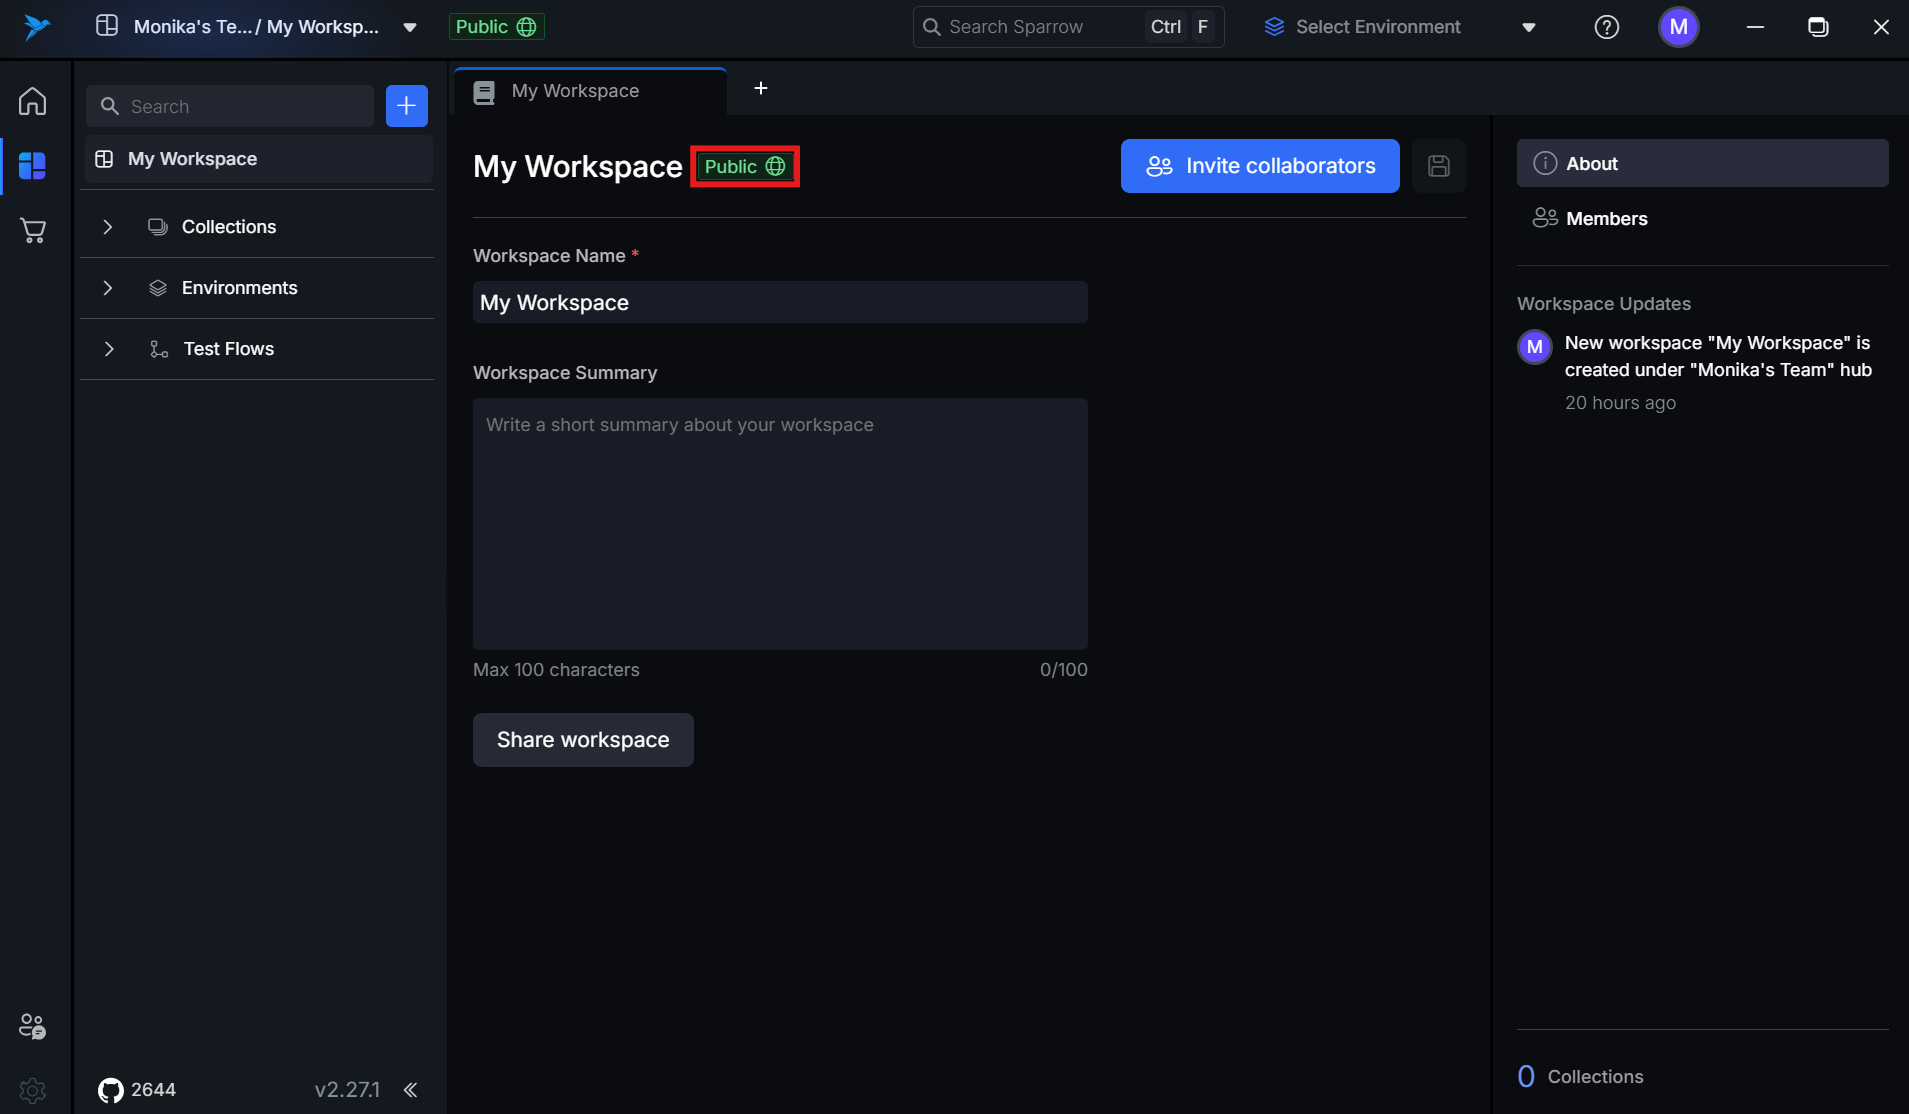This screenshot has height=1114, width=1909.
Task: Click the Share workspace button
Action: pos(583,740)
